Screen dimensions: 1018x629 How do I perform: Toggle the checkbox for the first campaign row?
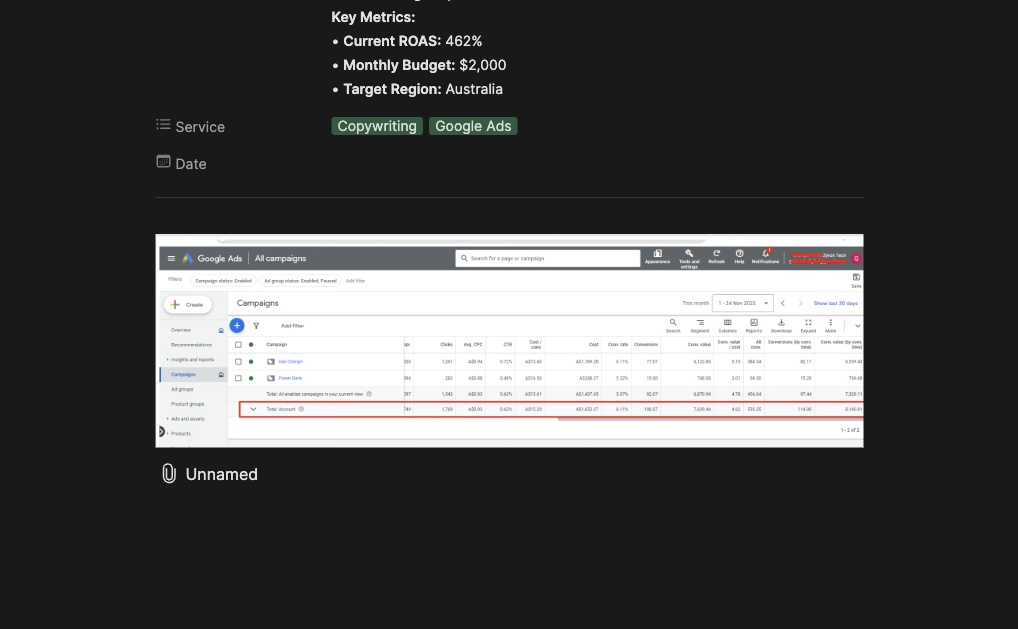(238, 362)
